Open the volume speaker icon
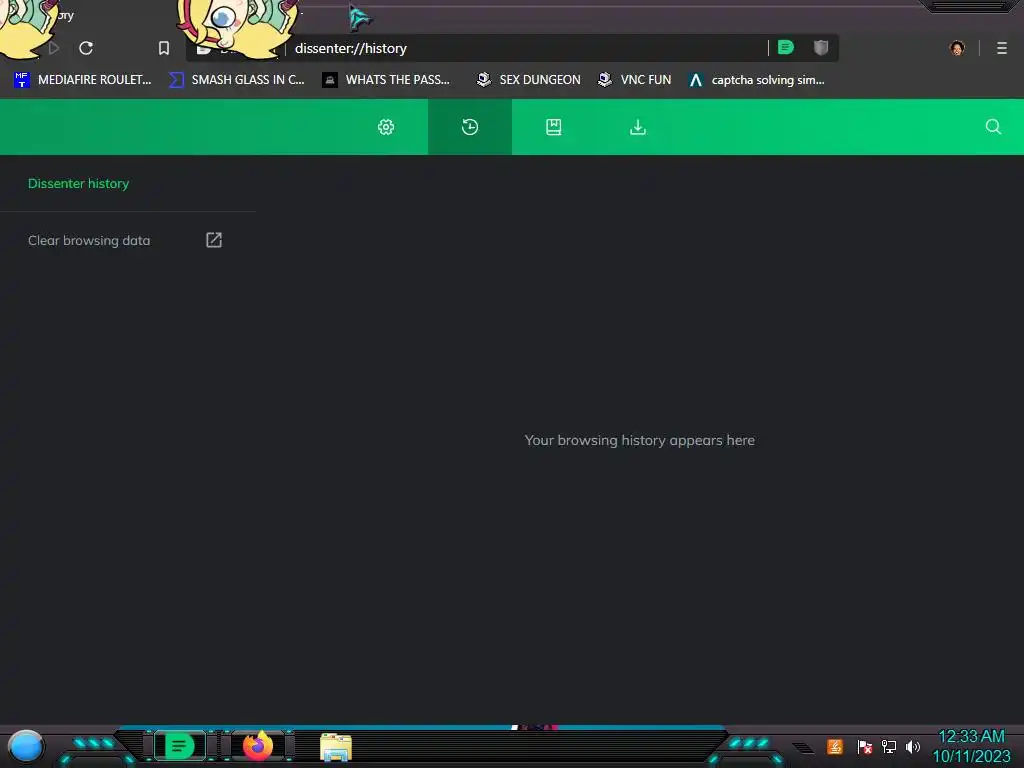The width and height of the screenshot is (1024, 768). tap(913, 746)
